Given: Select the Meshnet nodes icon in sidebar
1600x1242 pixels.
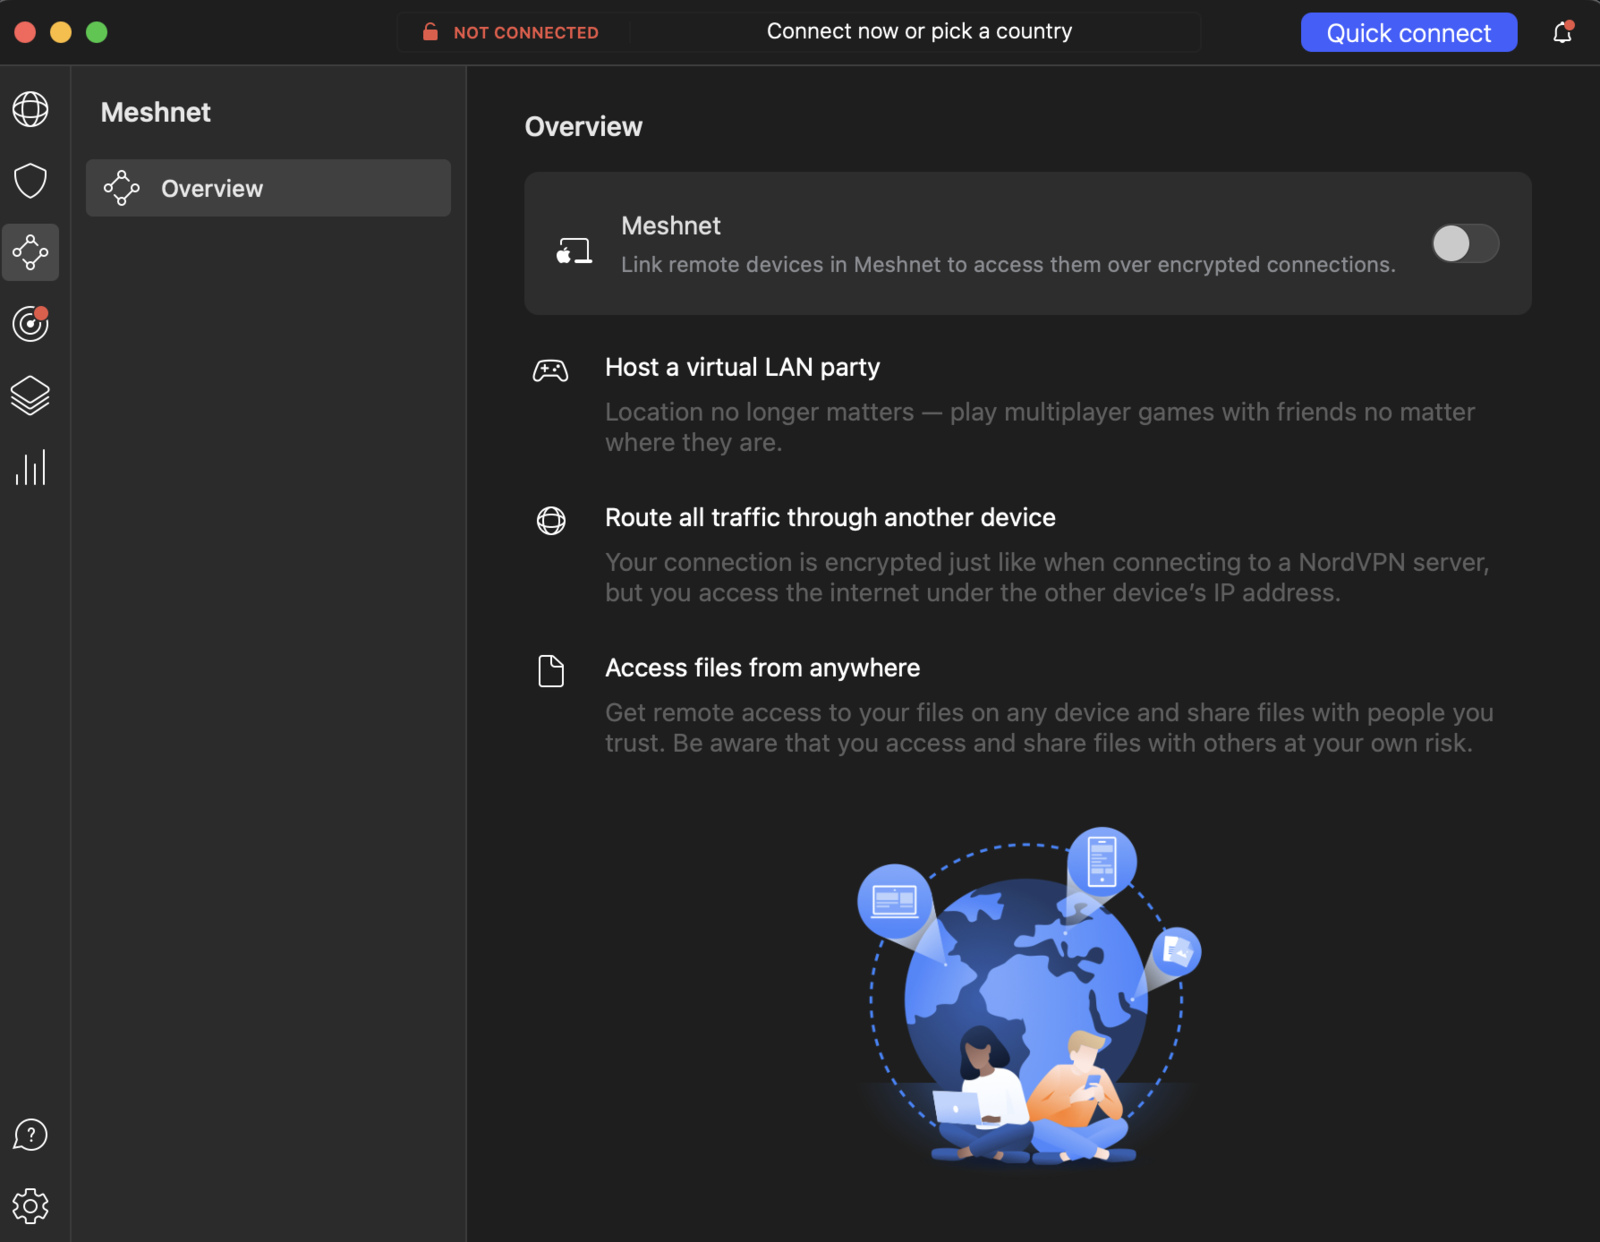Looking at the screenshot, I should pyautogui.click(x=30, y=253).
